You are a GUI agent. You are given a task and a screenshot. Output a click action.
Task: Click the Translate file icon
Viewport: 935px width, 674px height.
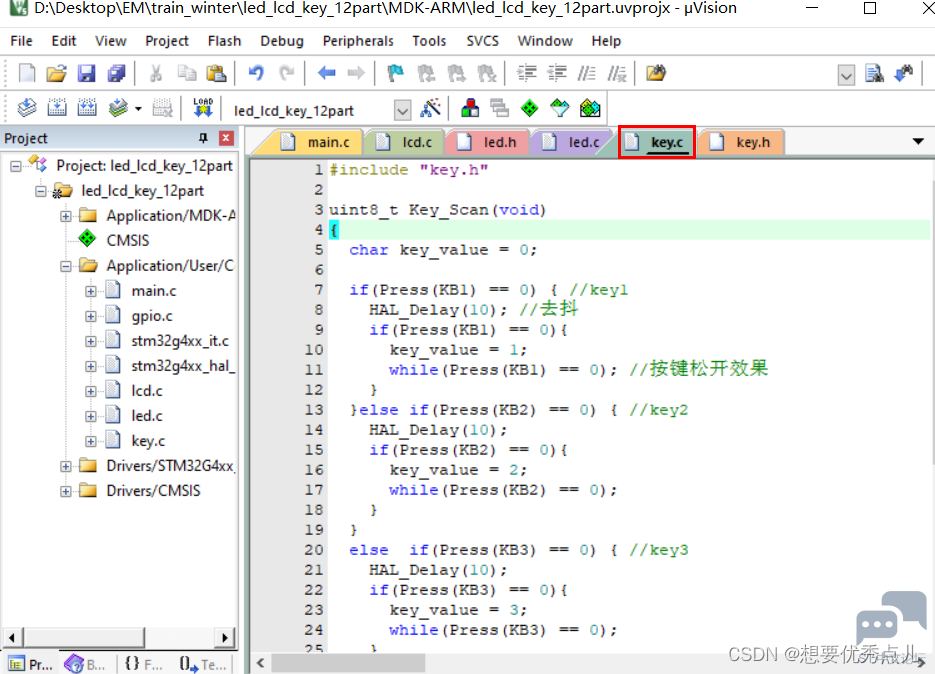tap(27, 109)
